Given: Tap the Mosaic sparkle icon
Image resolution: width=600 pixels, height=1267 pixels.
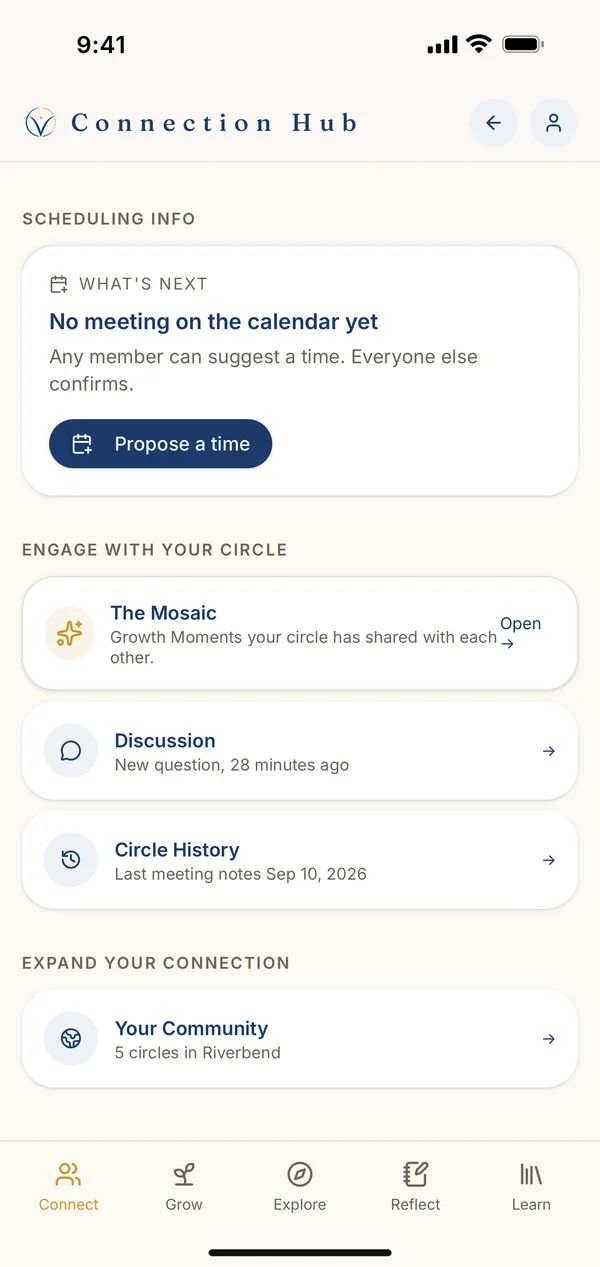Looking at the screenshot, I should (x=70, y=634).
